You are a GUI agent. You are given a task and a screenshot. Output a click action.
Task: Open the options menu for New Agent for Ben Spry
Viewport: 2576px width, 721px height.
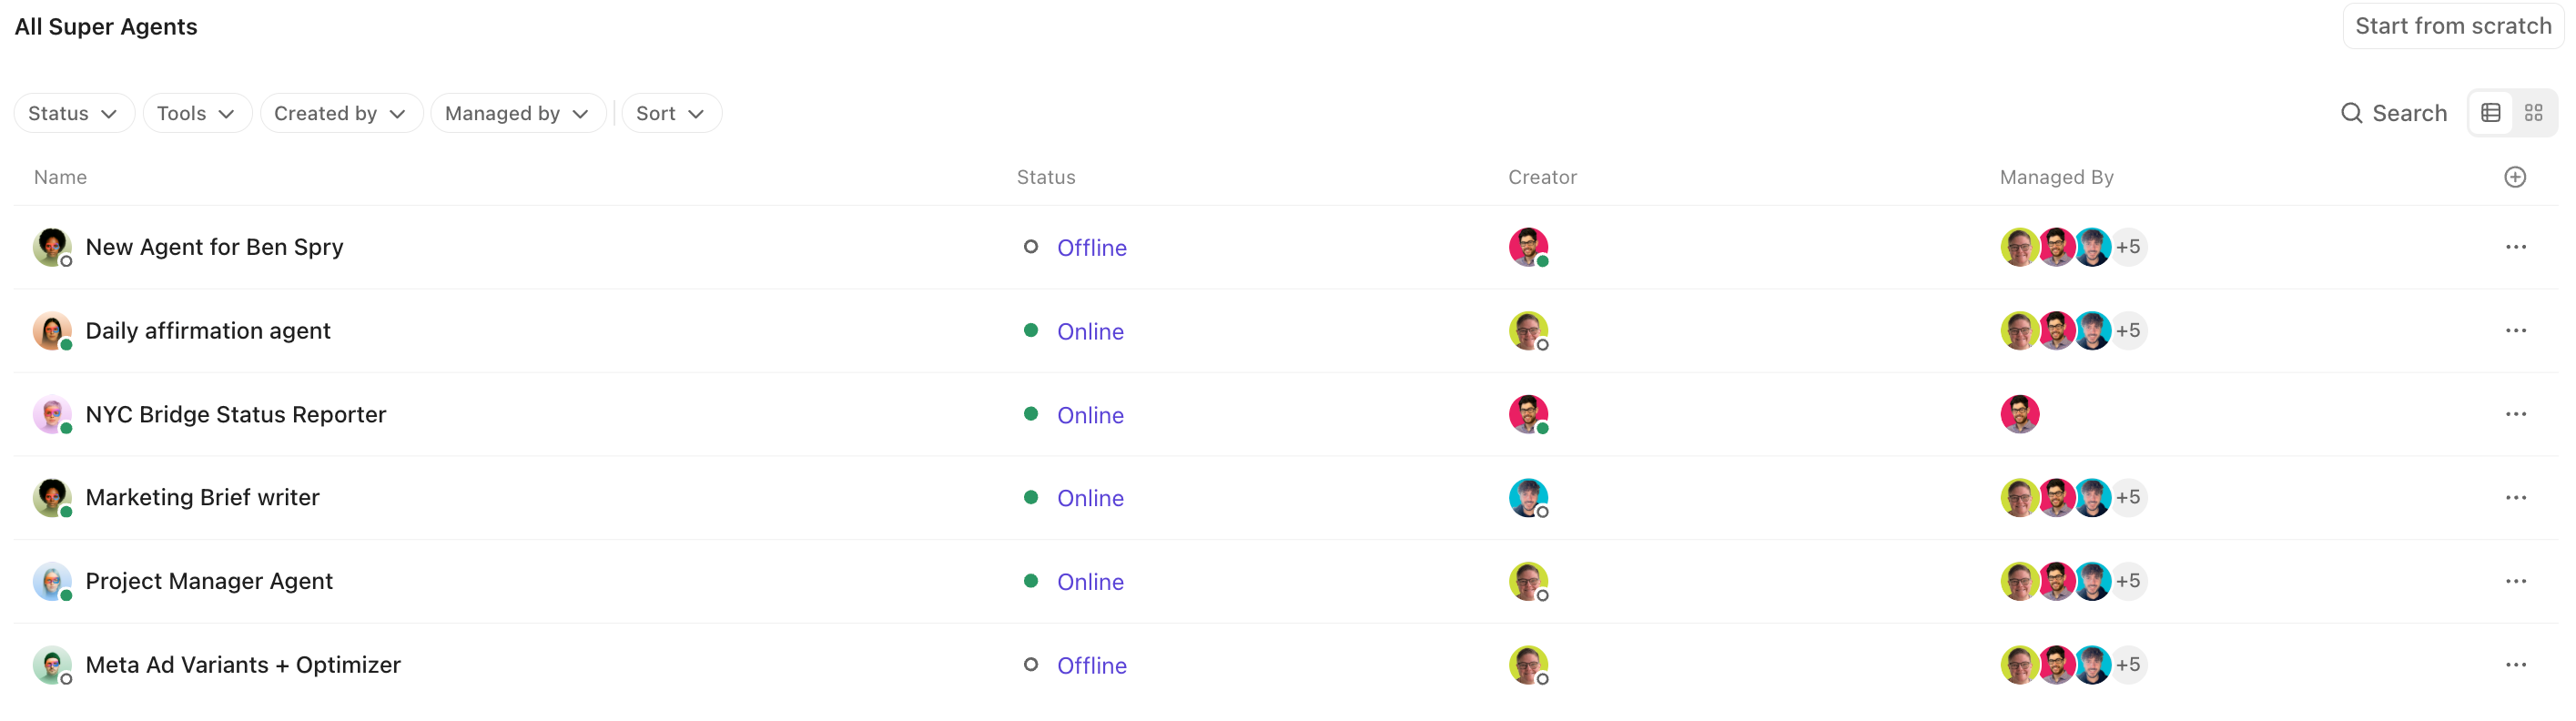click(2517, 246)
